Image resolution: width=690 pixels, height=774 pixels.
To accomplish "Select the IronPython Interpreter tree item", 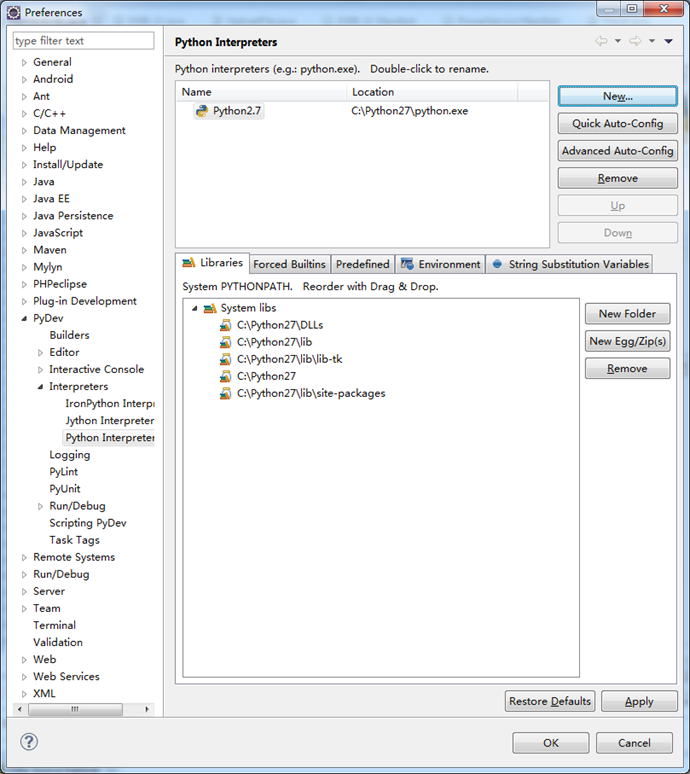I will (x=110, y=404).
